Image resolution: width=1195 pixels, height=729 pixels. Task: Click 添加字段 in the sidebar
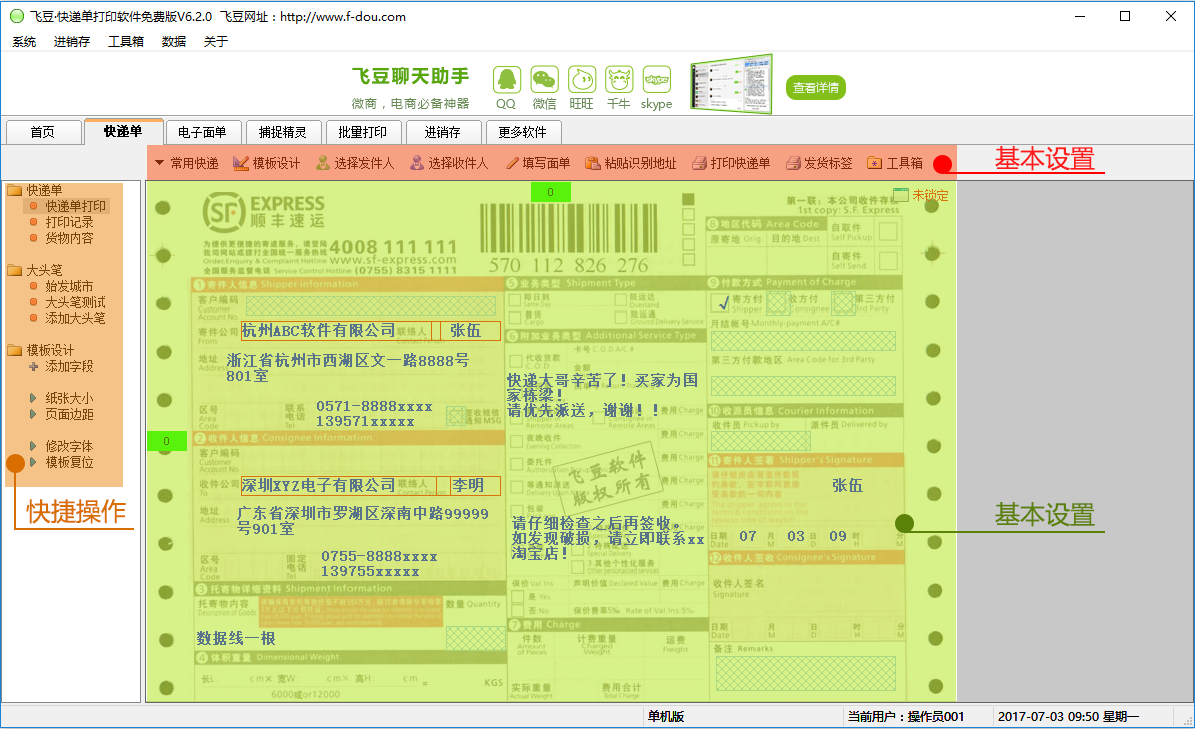[69, 366]
